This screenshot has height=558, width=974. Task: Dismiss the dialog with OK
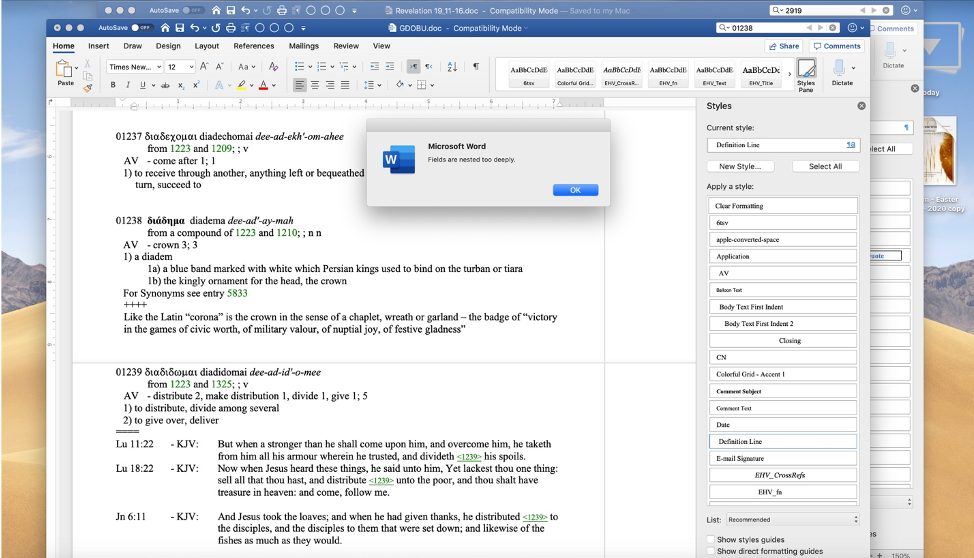pos(575,190)
